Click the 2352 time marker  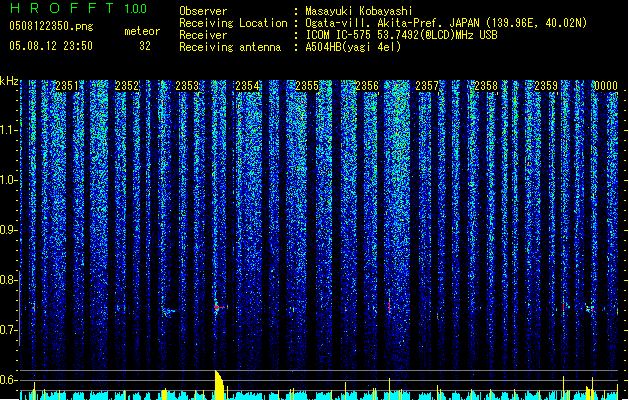click(x=127, y=86)
